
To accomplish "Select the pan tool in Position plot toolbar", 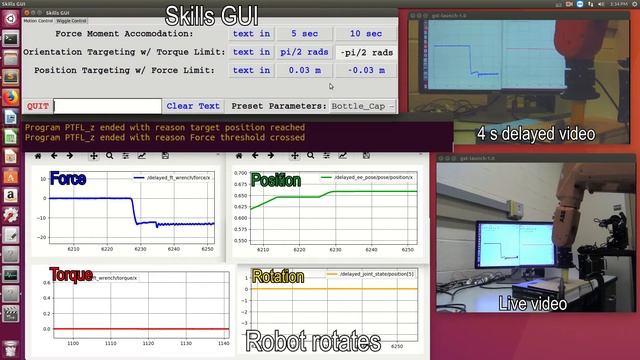I will 295,156.
